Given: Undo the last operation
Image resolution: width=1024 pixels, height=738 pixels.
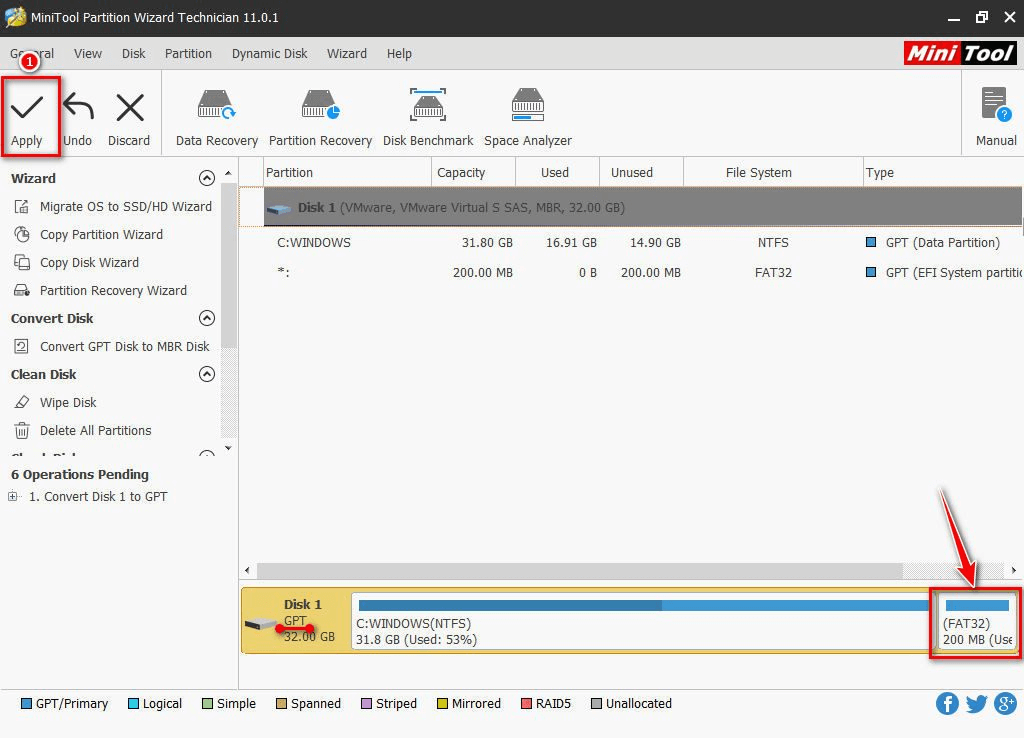Looking at the screenshot, I should (78, 119).
